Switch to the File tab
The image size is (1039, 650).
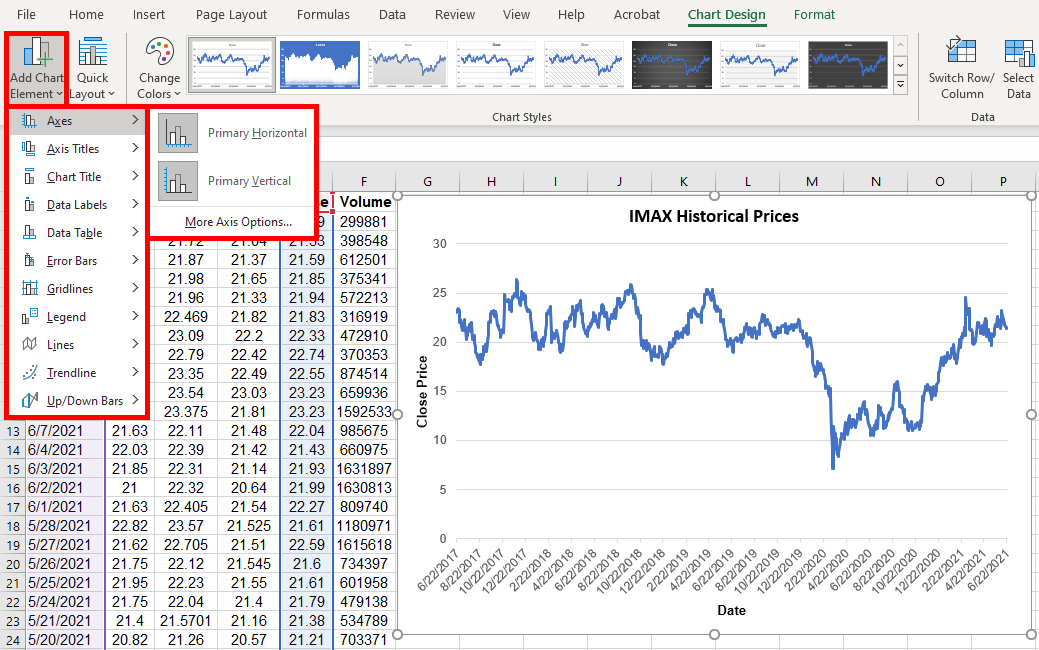26,15
